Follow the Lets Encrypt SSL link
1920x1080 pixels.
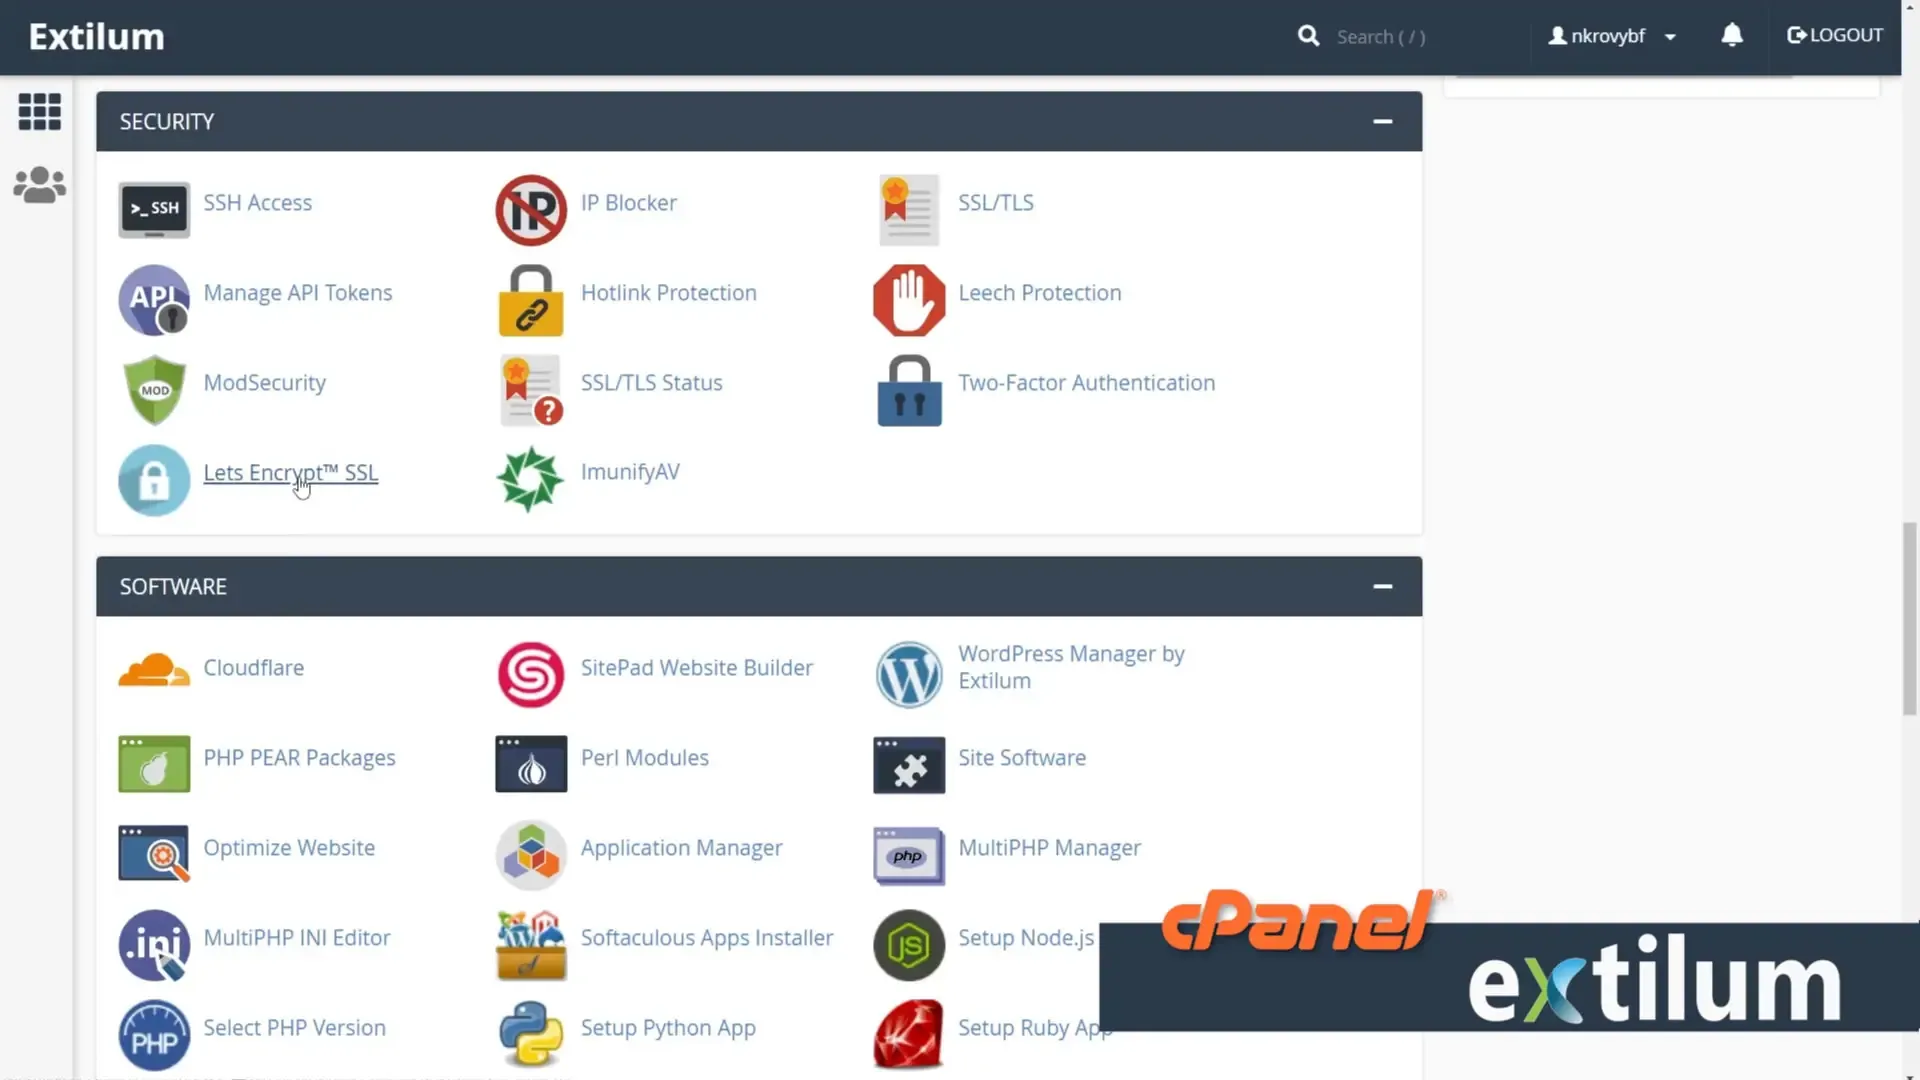pos(290,472)
